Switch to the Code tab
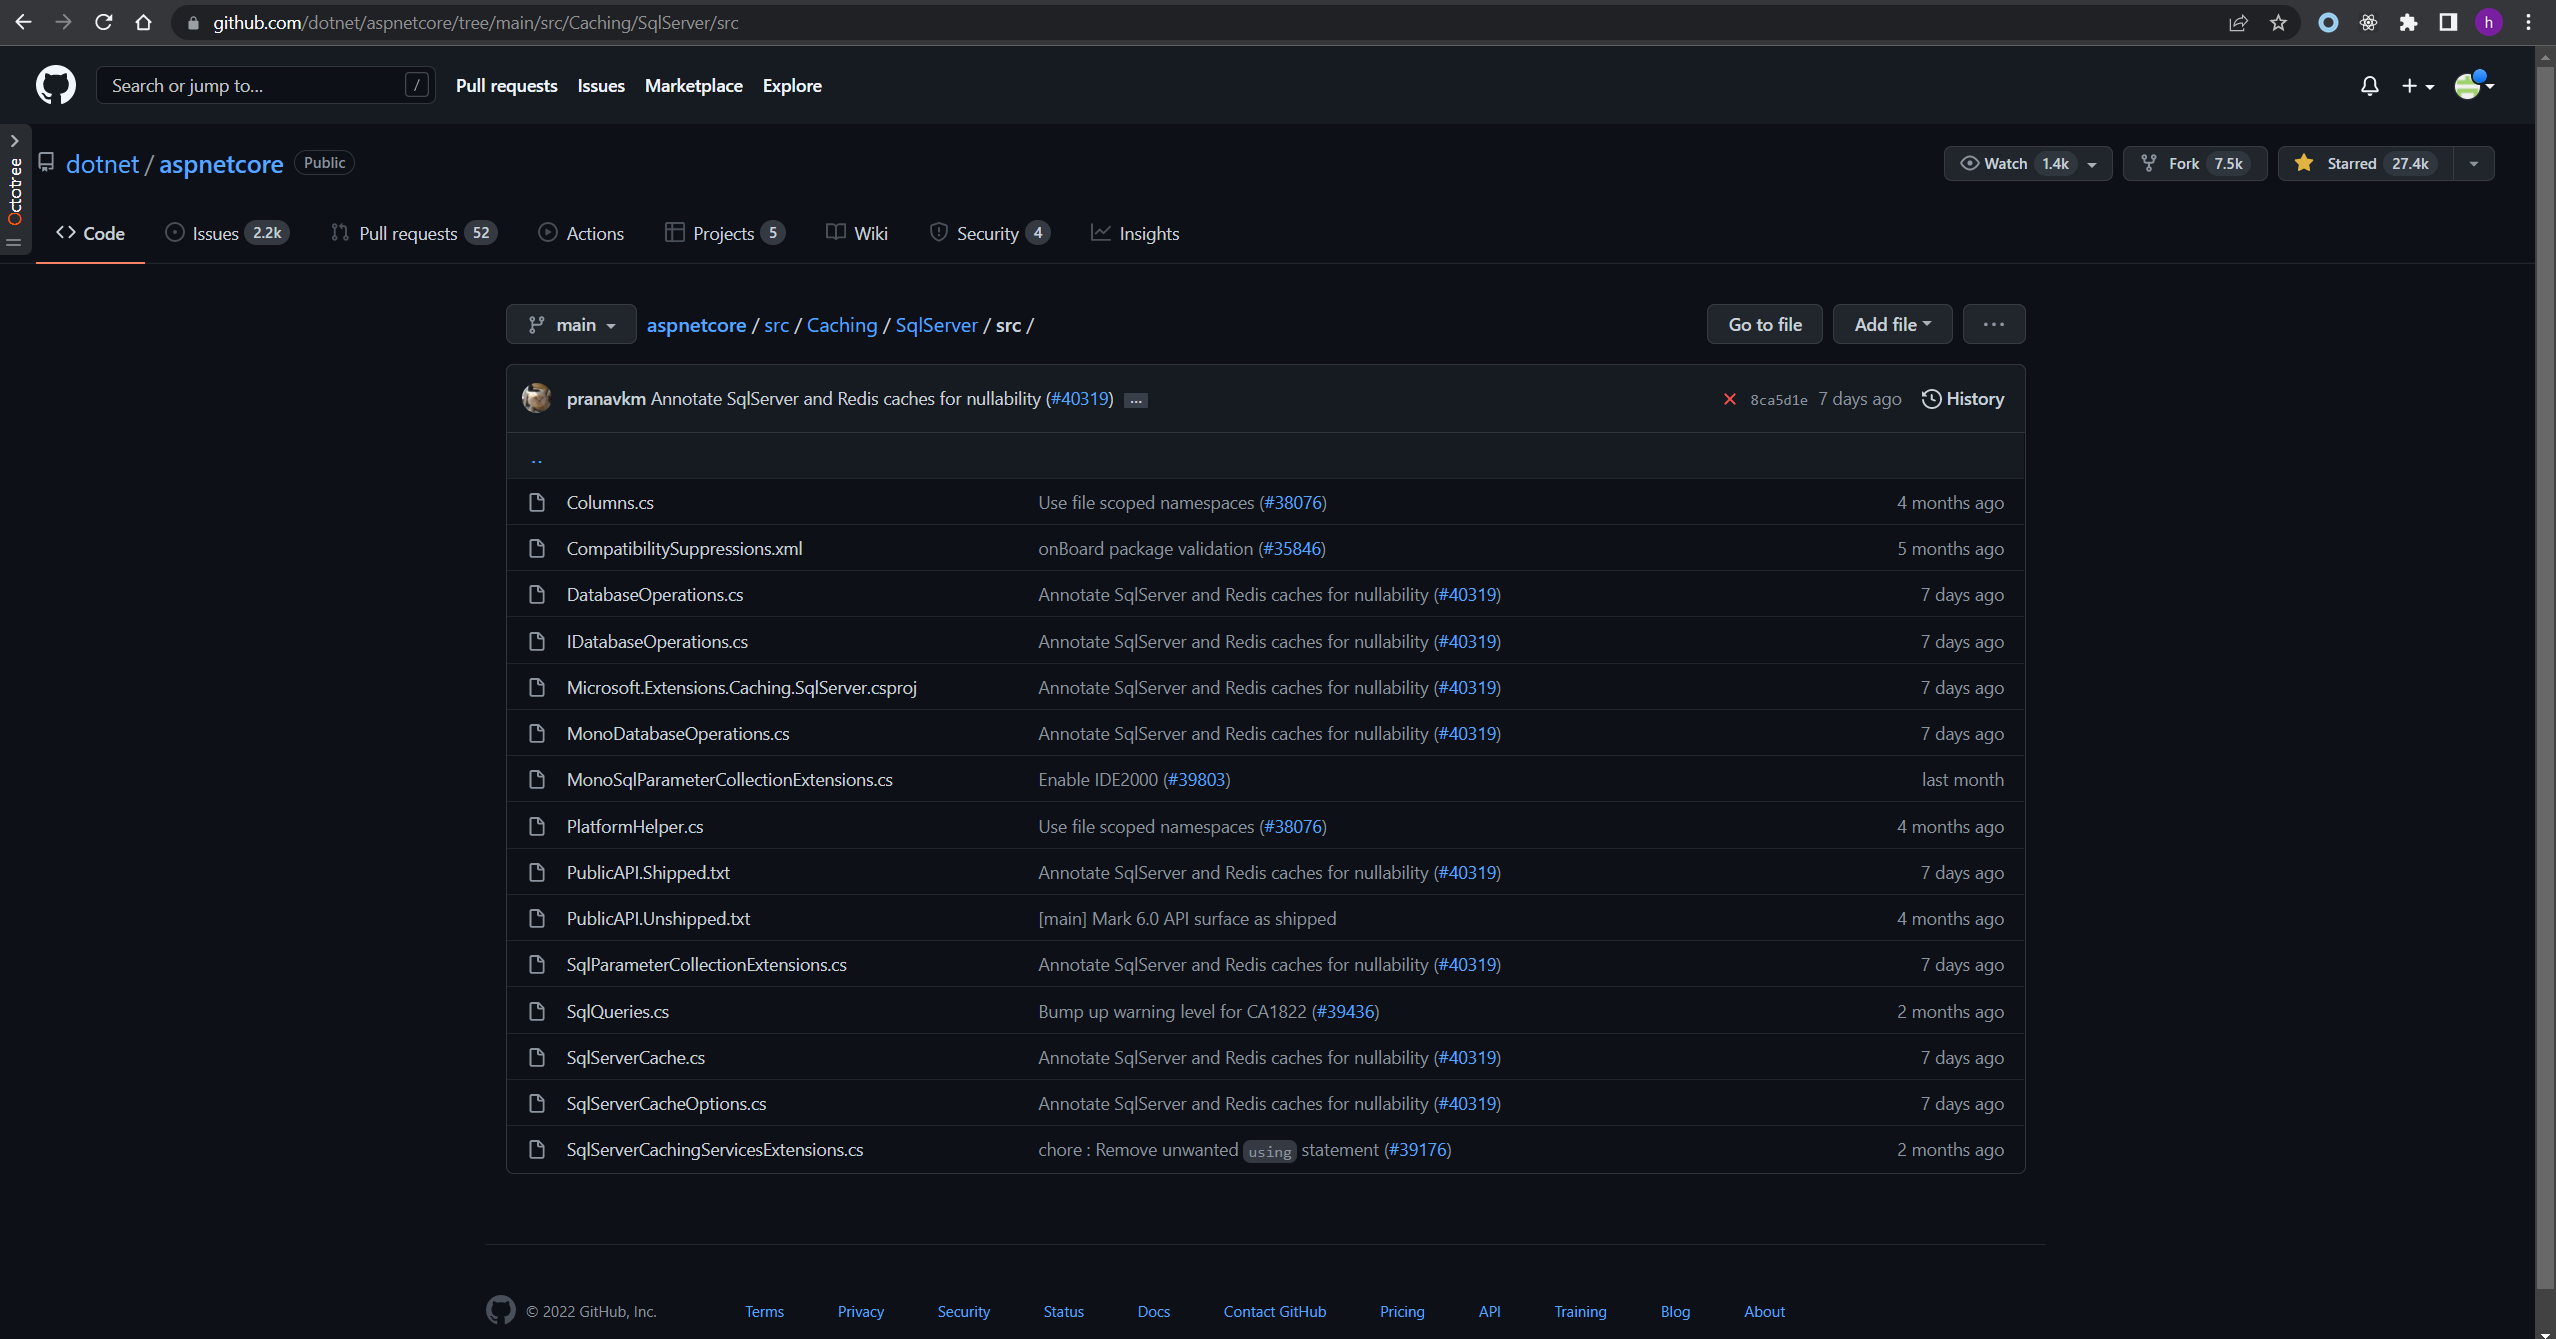 [x=90, y=233]
